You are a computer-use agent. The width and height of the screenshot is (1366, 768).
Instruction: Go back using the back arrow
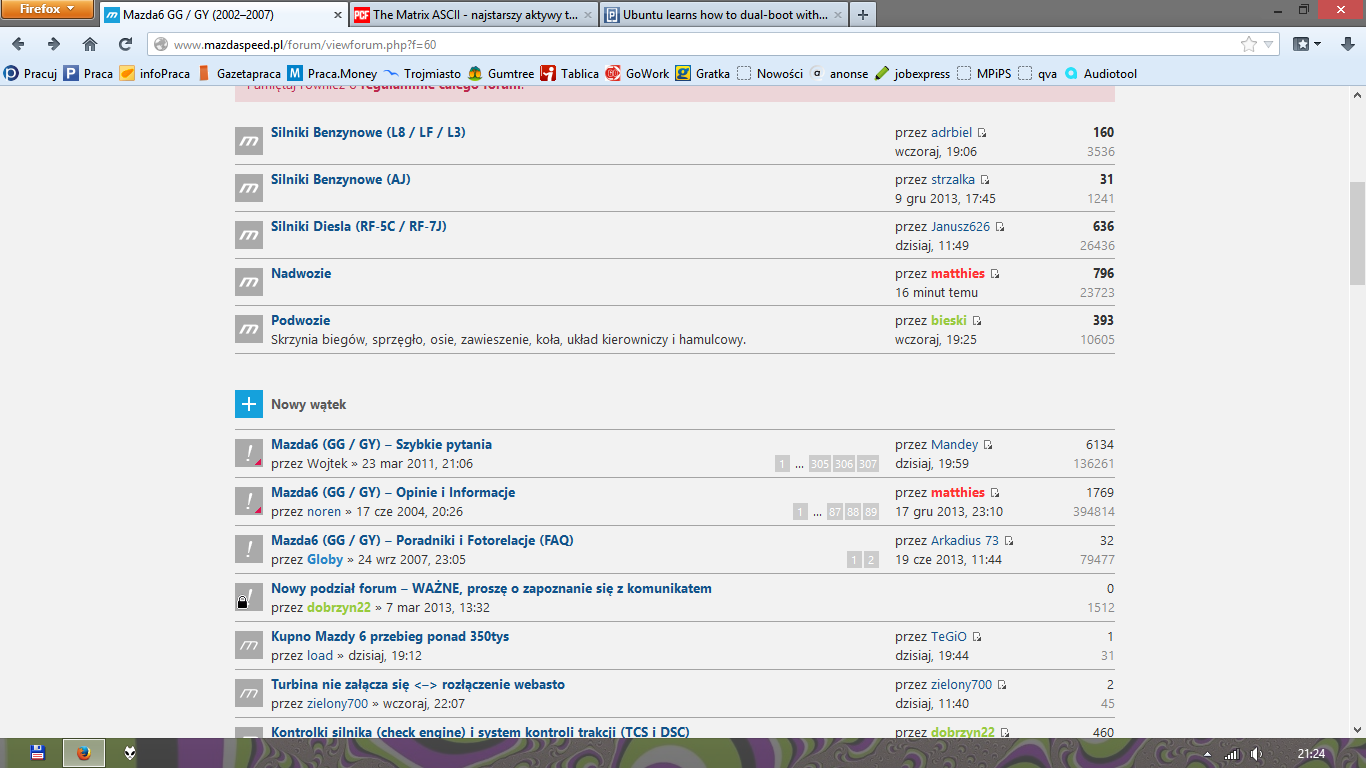(19, 44)
